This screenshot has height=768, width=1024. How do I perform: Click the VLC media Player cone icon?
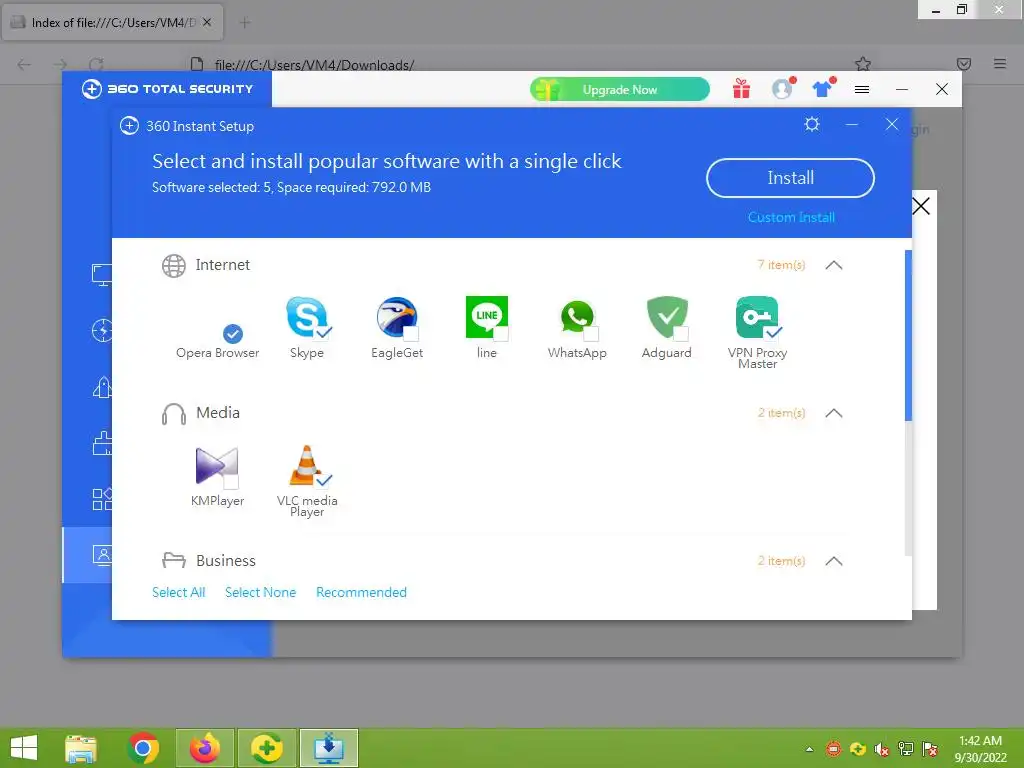[306, 466]
